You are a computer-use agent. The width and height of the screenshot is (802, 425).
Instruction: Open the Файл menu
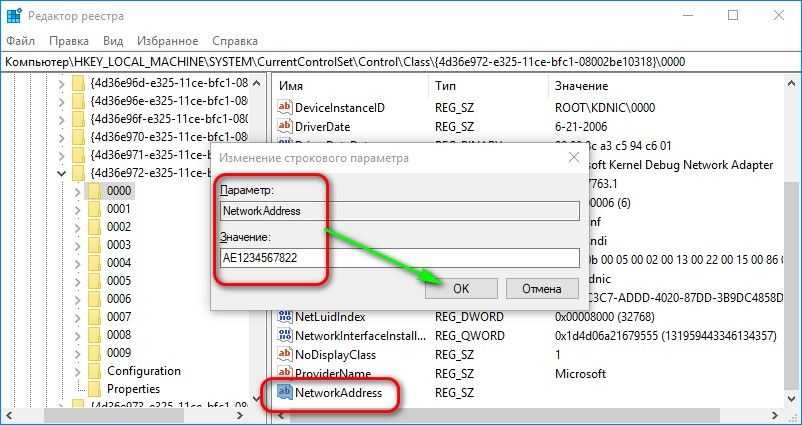click(x=21, y=41)
